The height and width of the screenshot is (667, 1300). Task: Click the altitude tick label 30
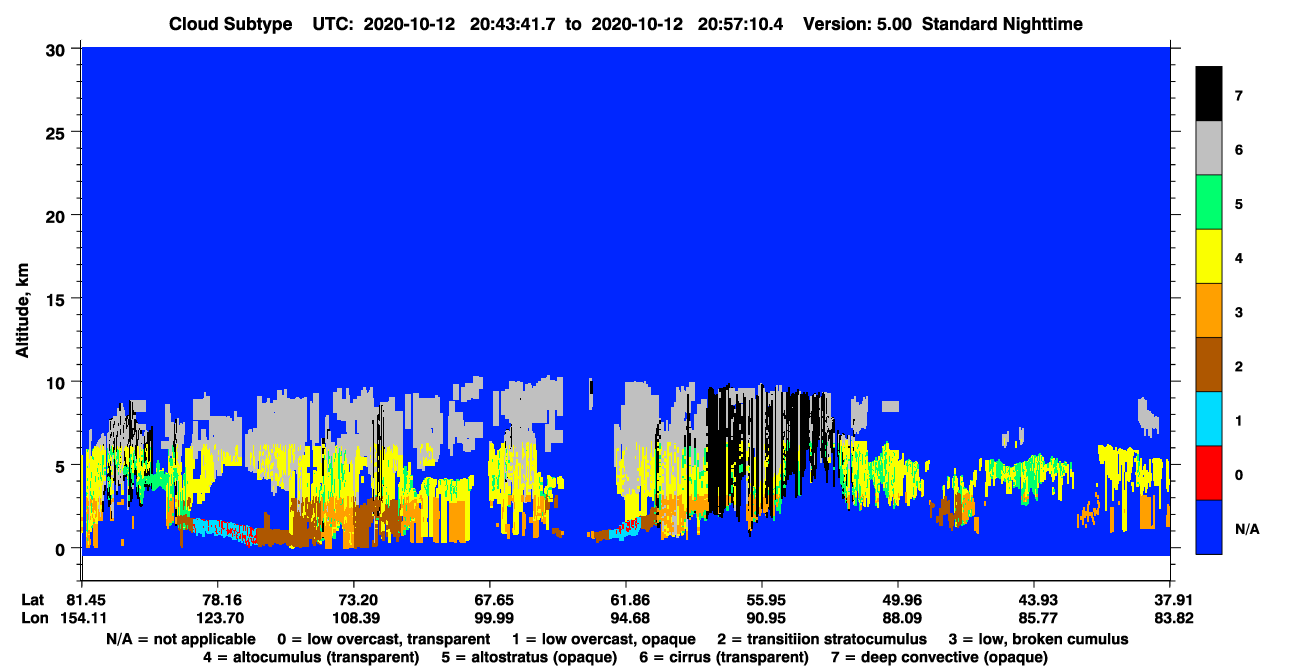[x=58, y=49]
